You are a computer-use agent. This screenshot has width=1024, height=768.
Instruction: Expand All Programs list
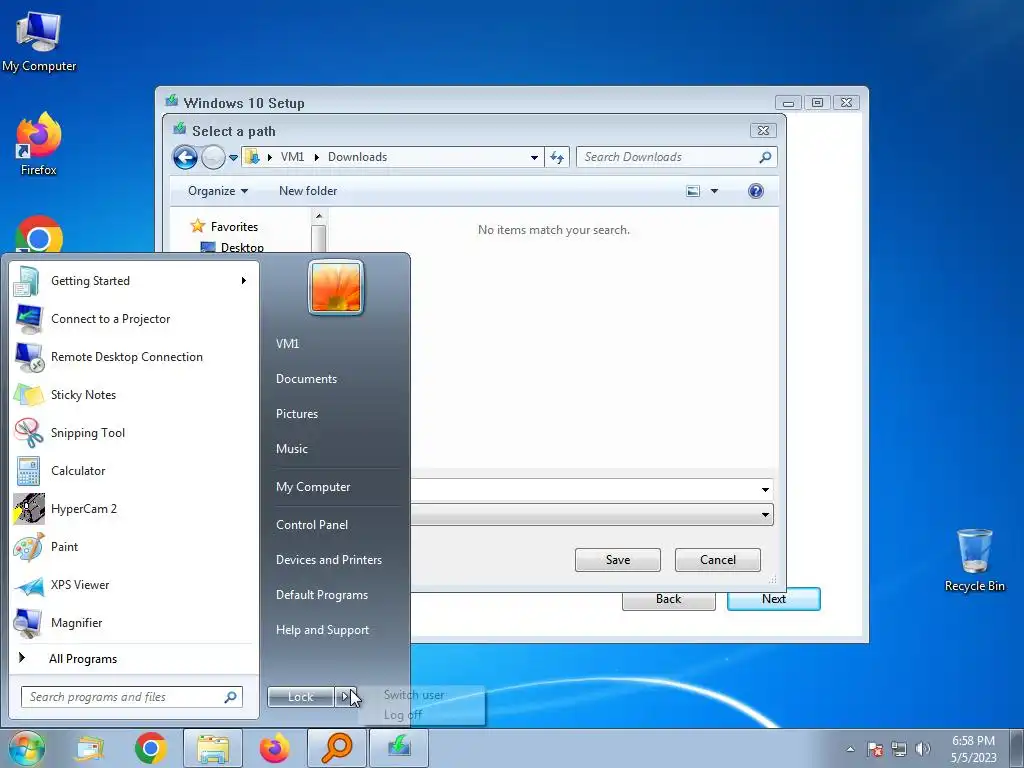[x=83, y=659]
